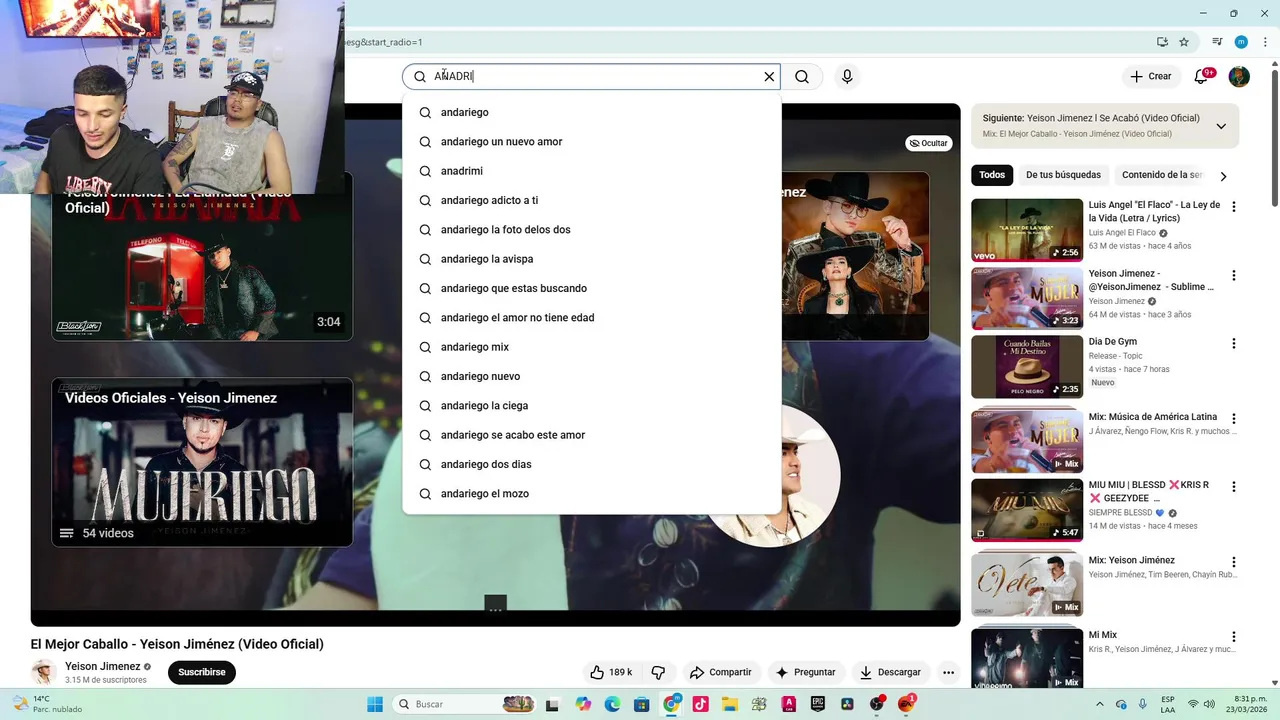The height and width of the screenshot is (720, 1280).
Task: Show more filter chips with right arrow
Action: (1223, 176)
